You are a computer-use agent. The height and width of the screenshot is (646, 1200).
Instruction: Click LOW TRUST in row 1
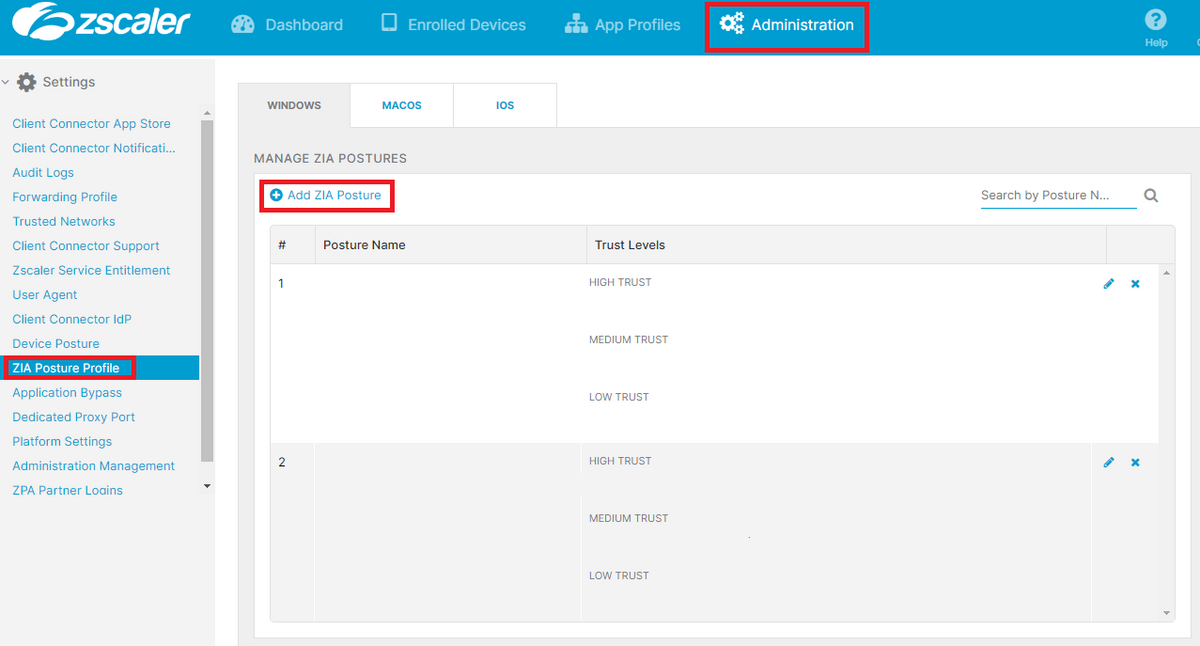619,397
